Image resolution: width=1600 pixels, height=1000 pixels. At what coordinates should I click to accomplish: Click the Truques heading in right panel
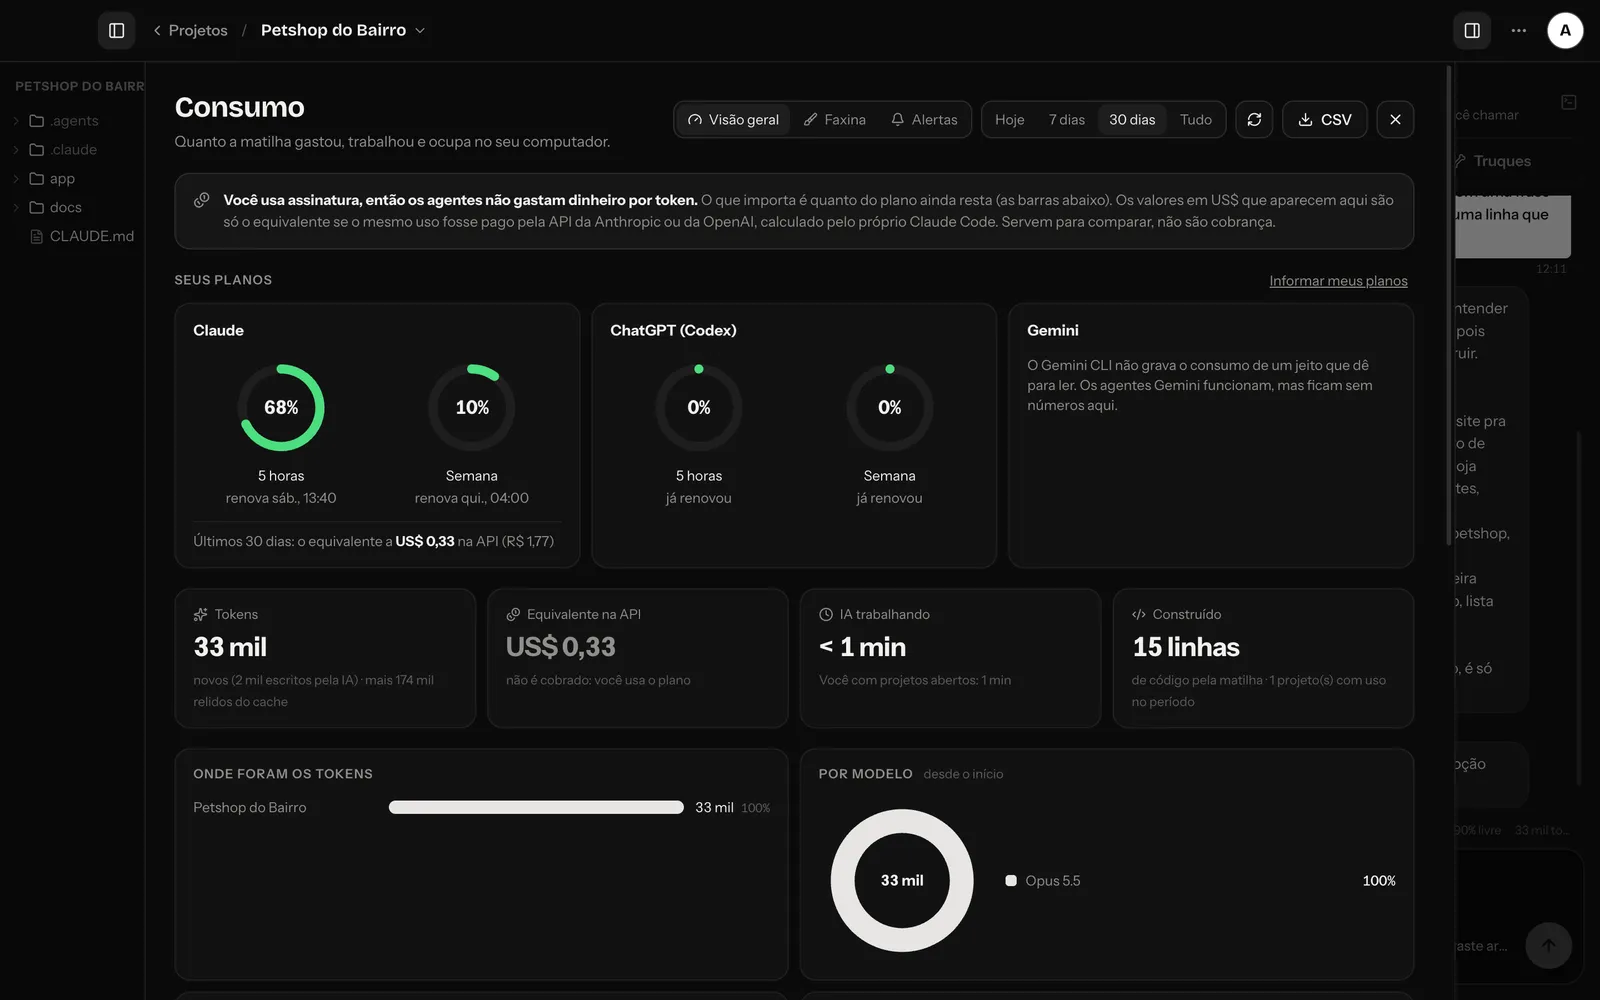click(1502, 161)
